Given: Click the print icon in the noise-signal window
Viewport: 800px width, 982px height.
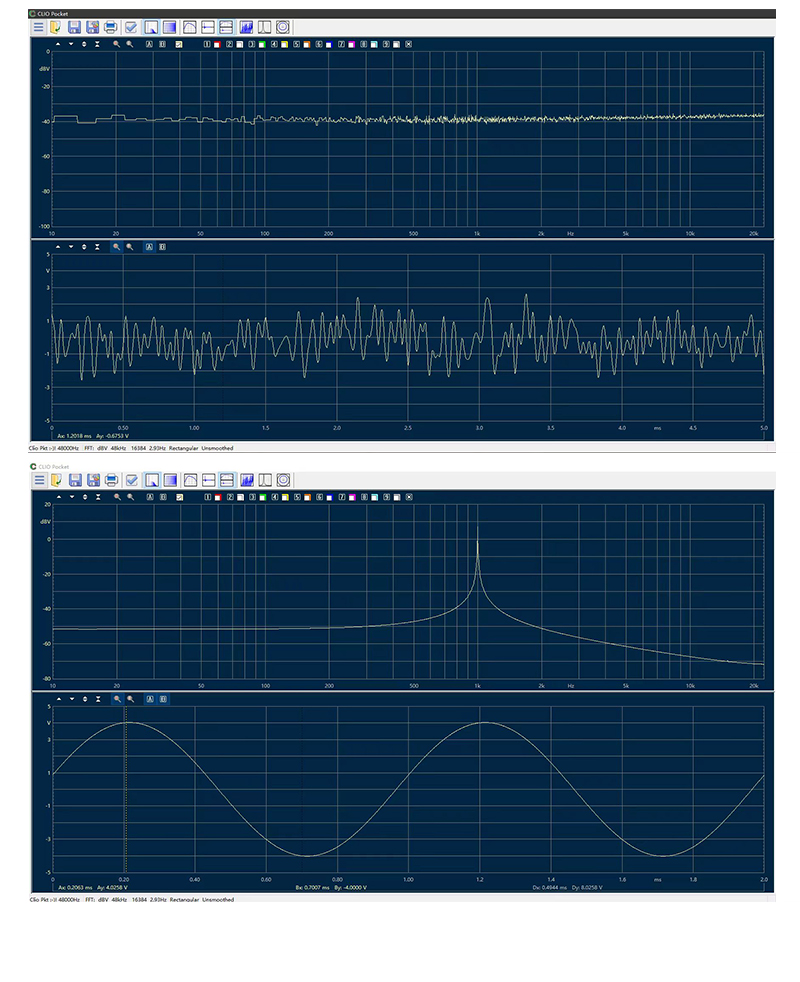Looking at the screenshot, I should [x=111, y=27].
